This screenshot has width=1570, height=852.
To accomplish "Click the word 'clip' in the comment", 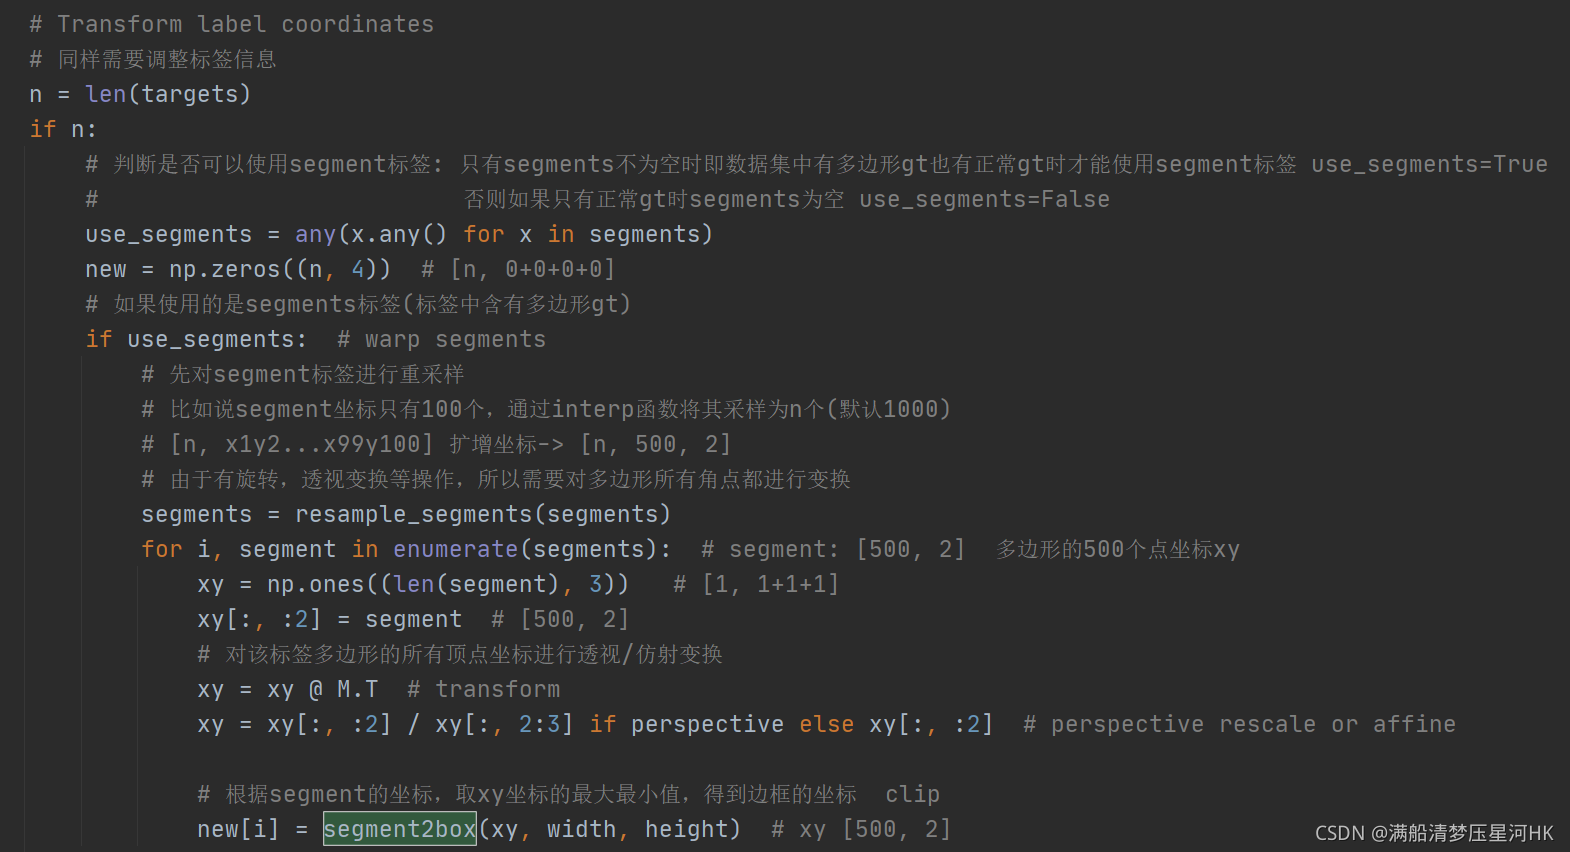I will (x=912, y=794).
